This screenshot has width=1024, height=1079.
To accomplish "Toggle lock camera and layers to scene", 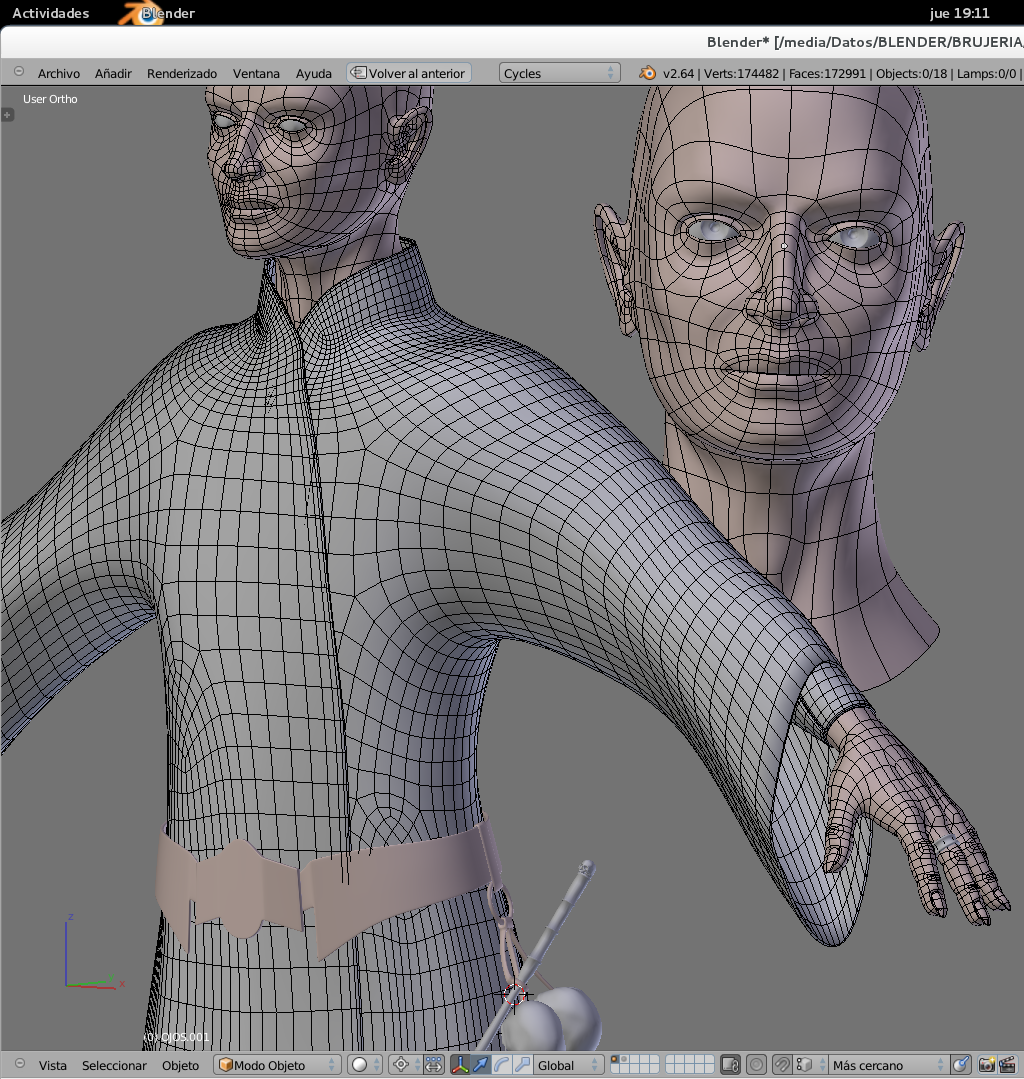I will [730, 1065].
